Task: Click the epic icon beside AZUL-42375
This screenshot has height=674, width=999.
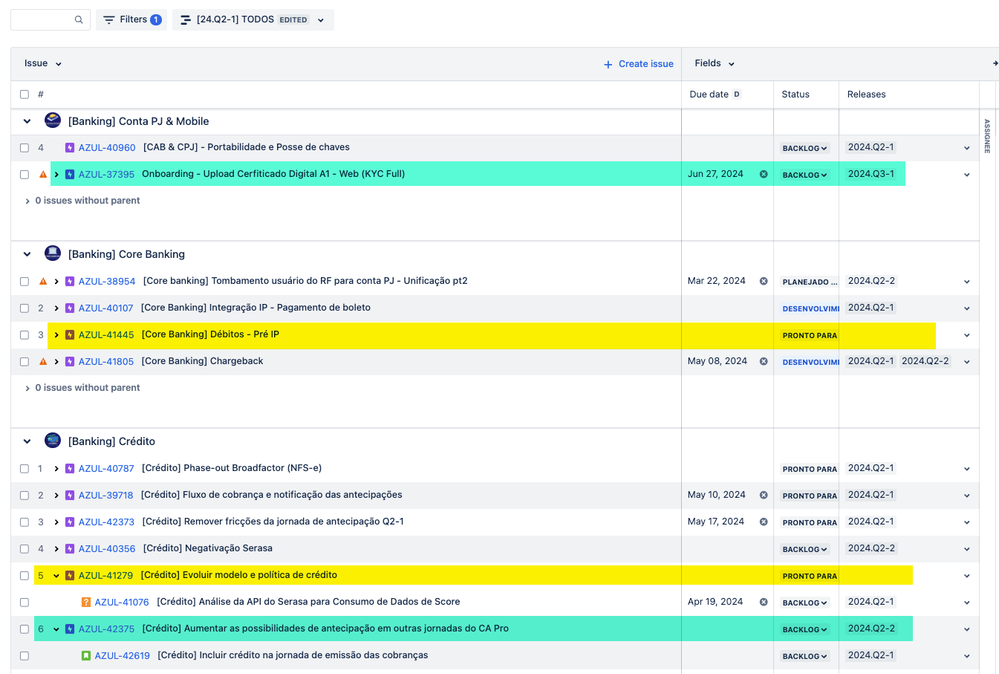Action: tap(70, 629)
